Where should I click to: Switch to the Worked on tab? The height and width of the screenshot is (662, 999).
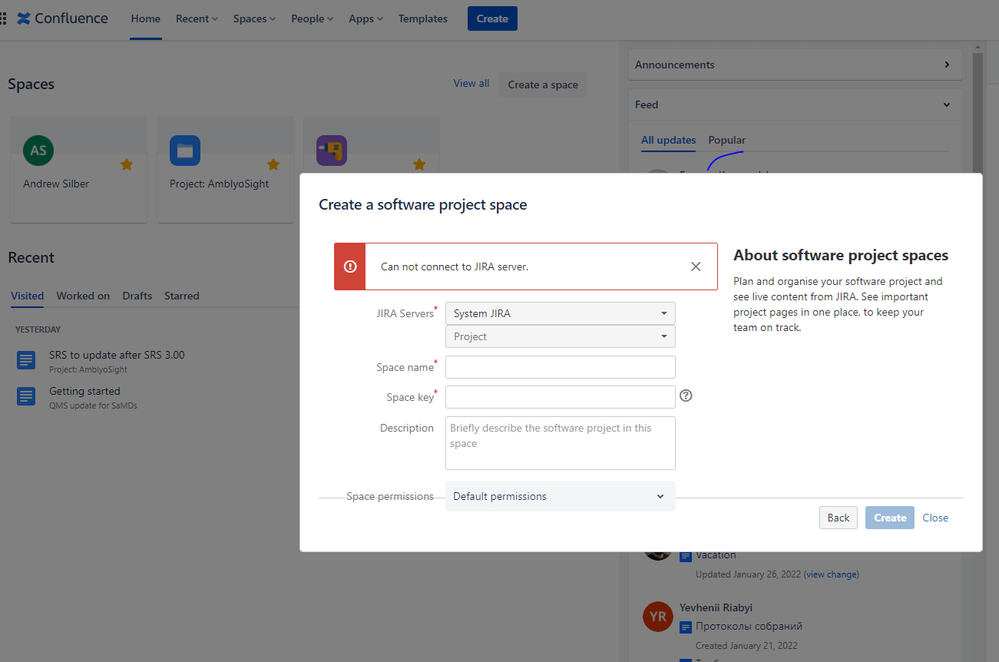click(83, 296)
